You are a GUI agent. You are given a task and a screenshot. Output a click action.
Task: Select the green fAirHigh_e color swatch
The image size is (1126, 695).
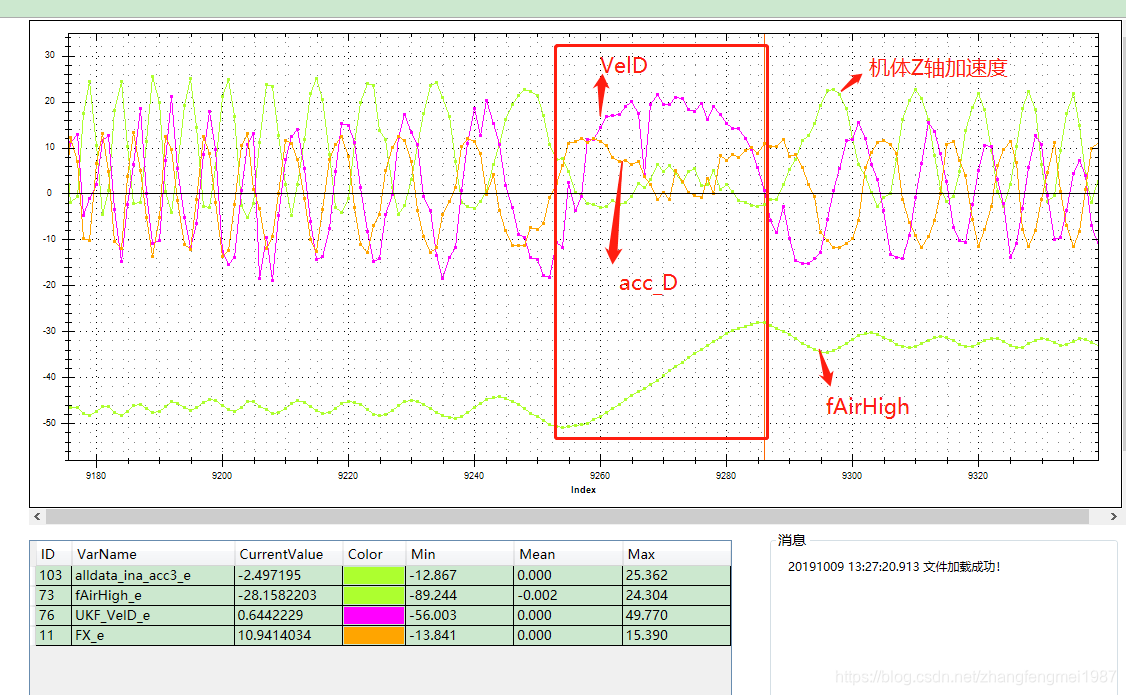(x=373, y=595)
